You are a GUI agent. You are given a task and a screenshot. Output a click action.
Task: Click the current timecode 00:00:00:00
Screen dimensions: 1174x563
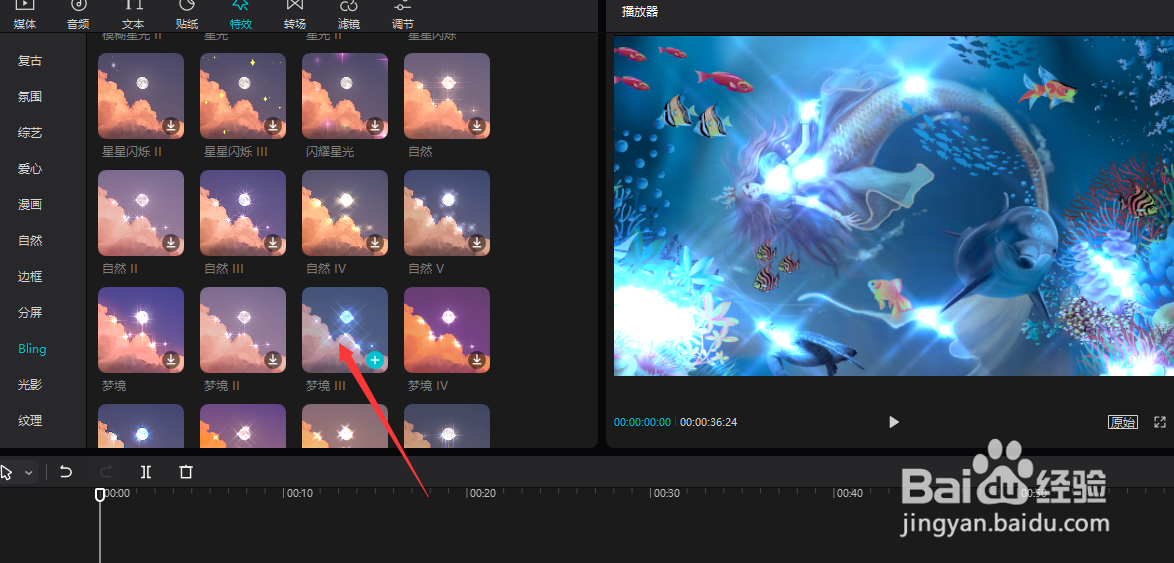coord(642,422)
